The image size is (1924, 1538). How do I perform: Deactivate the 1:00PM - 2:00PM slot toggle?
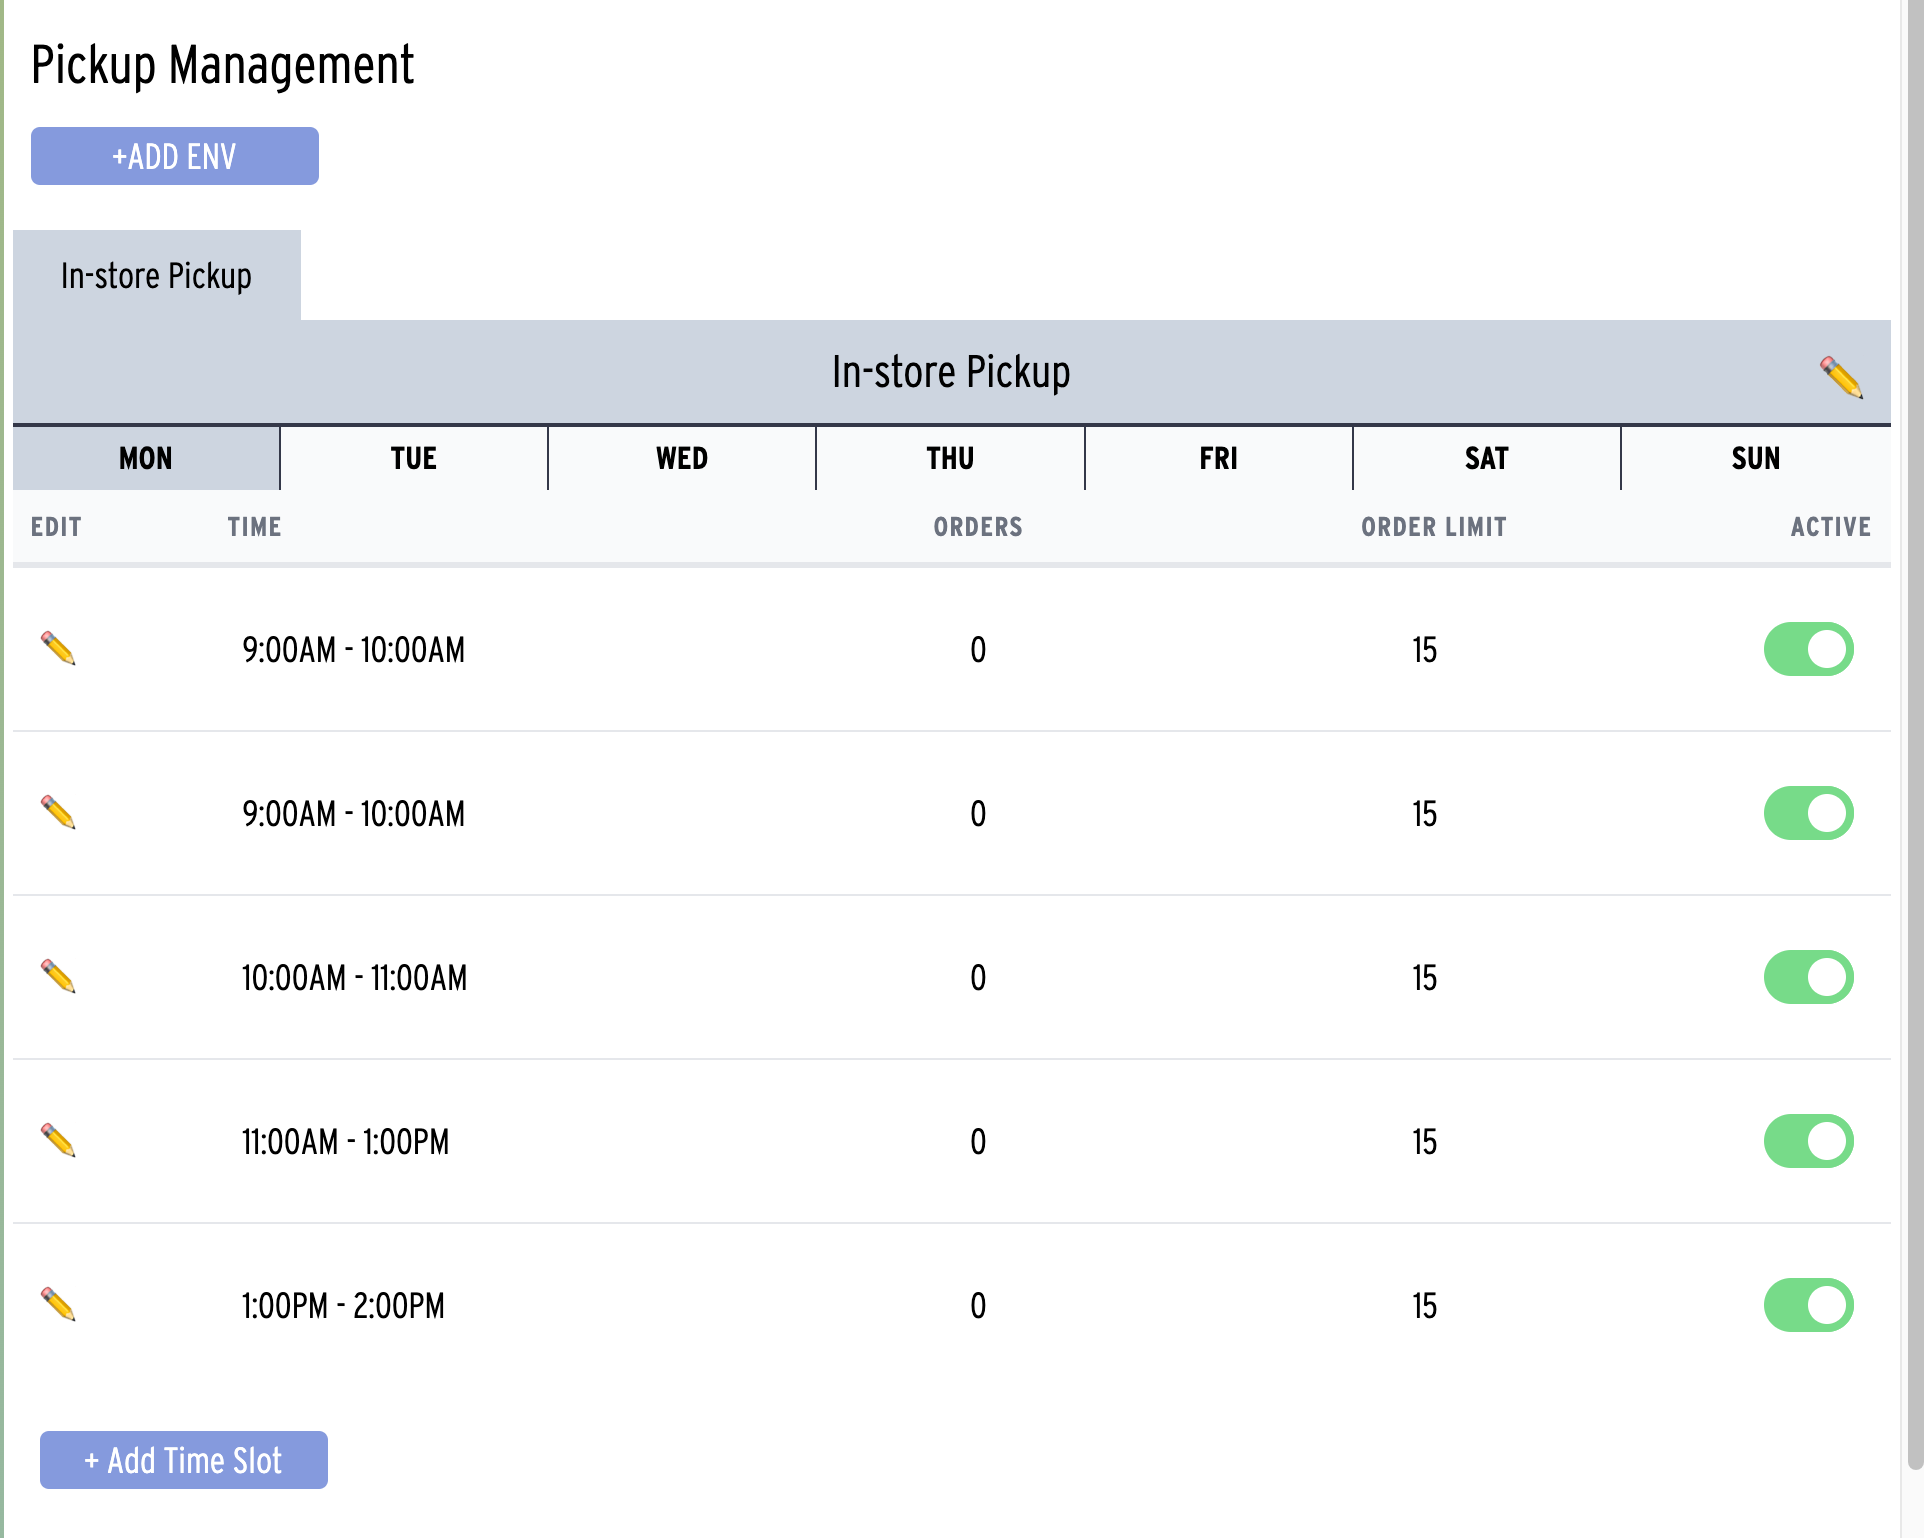[1808, 1305]
